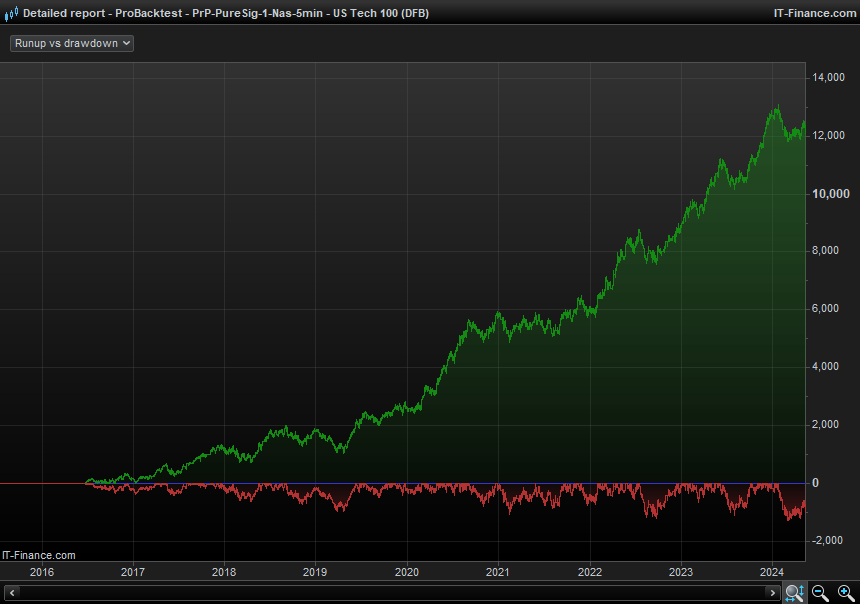Click the 14,000 value on price axis
The width and height of the screenshot is (860, 604).
point(830,78)
